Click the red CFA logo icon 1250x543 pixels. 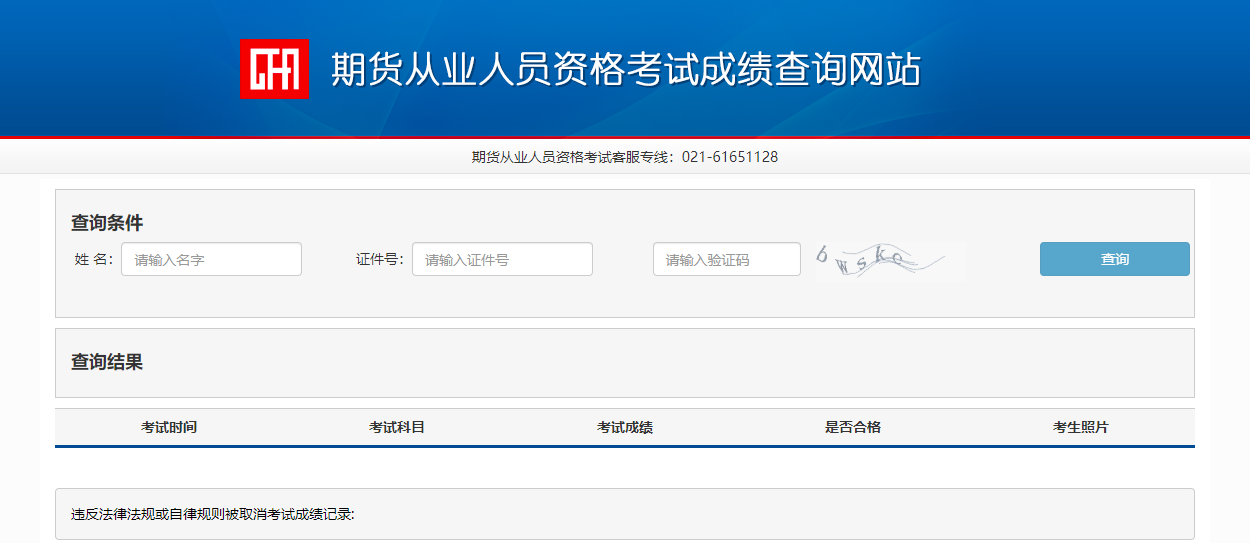[274, 69]
